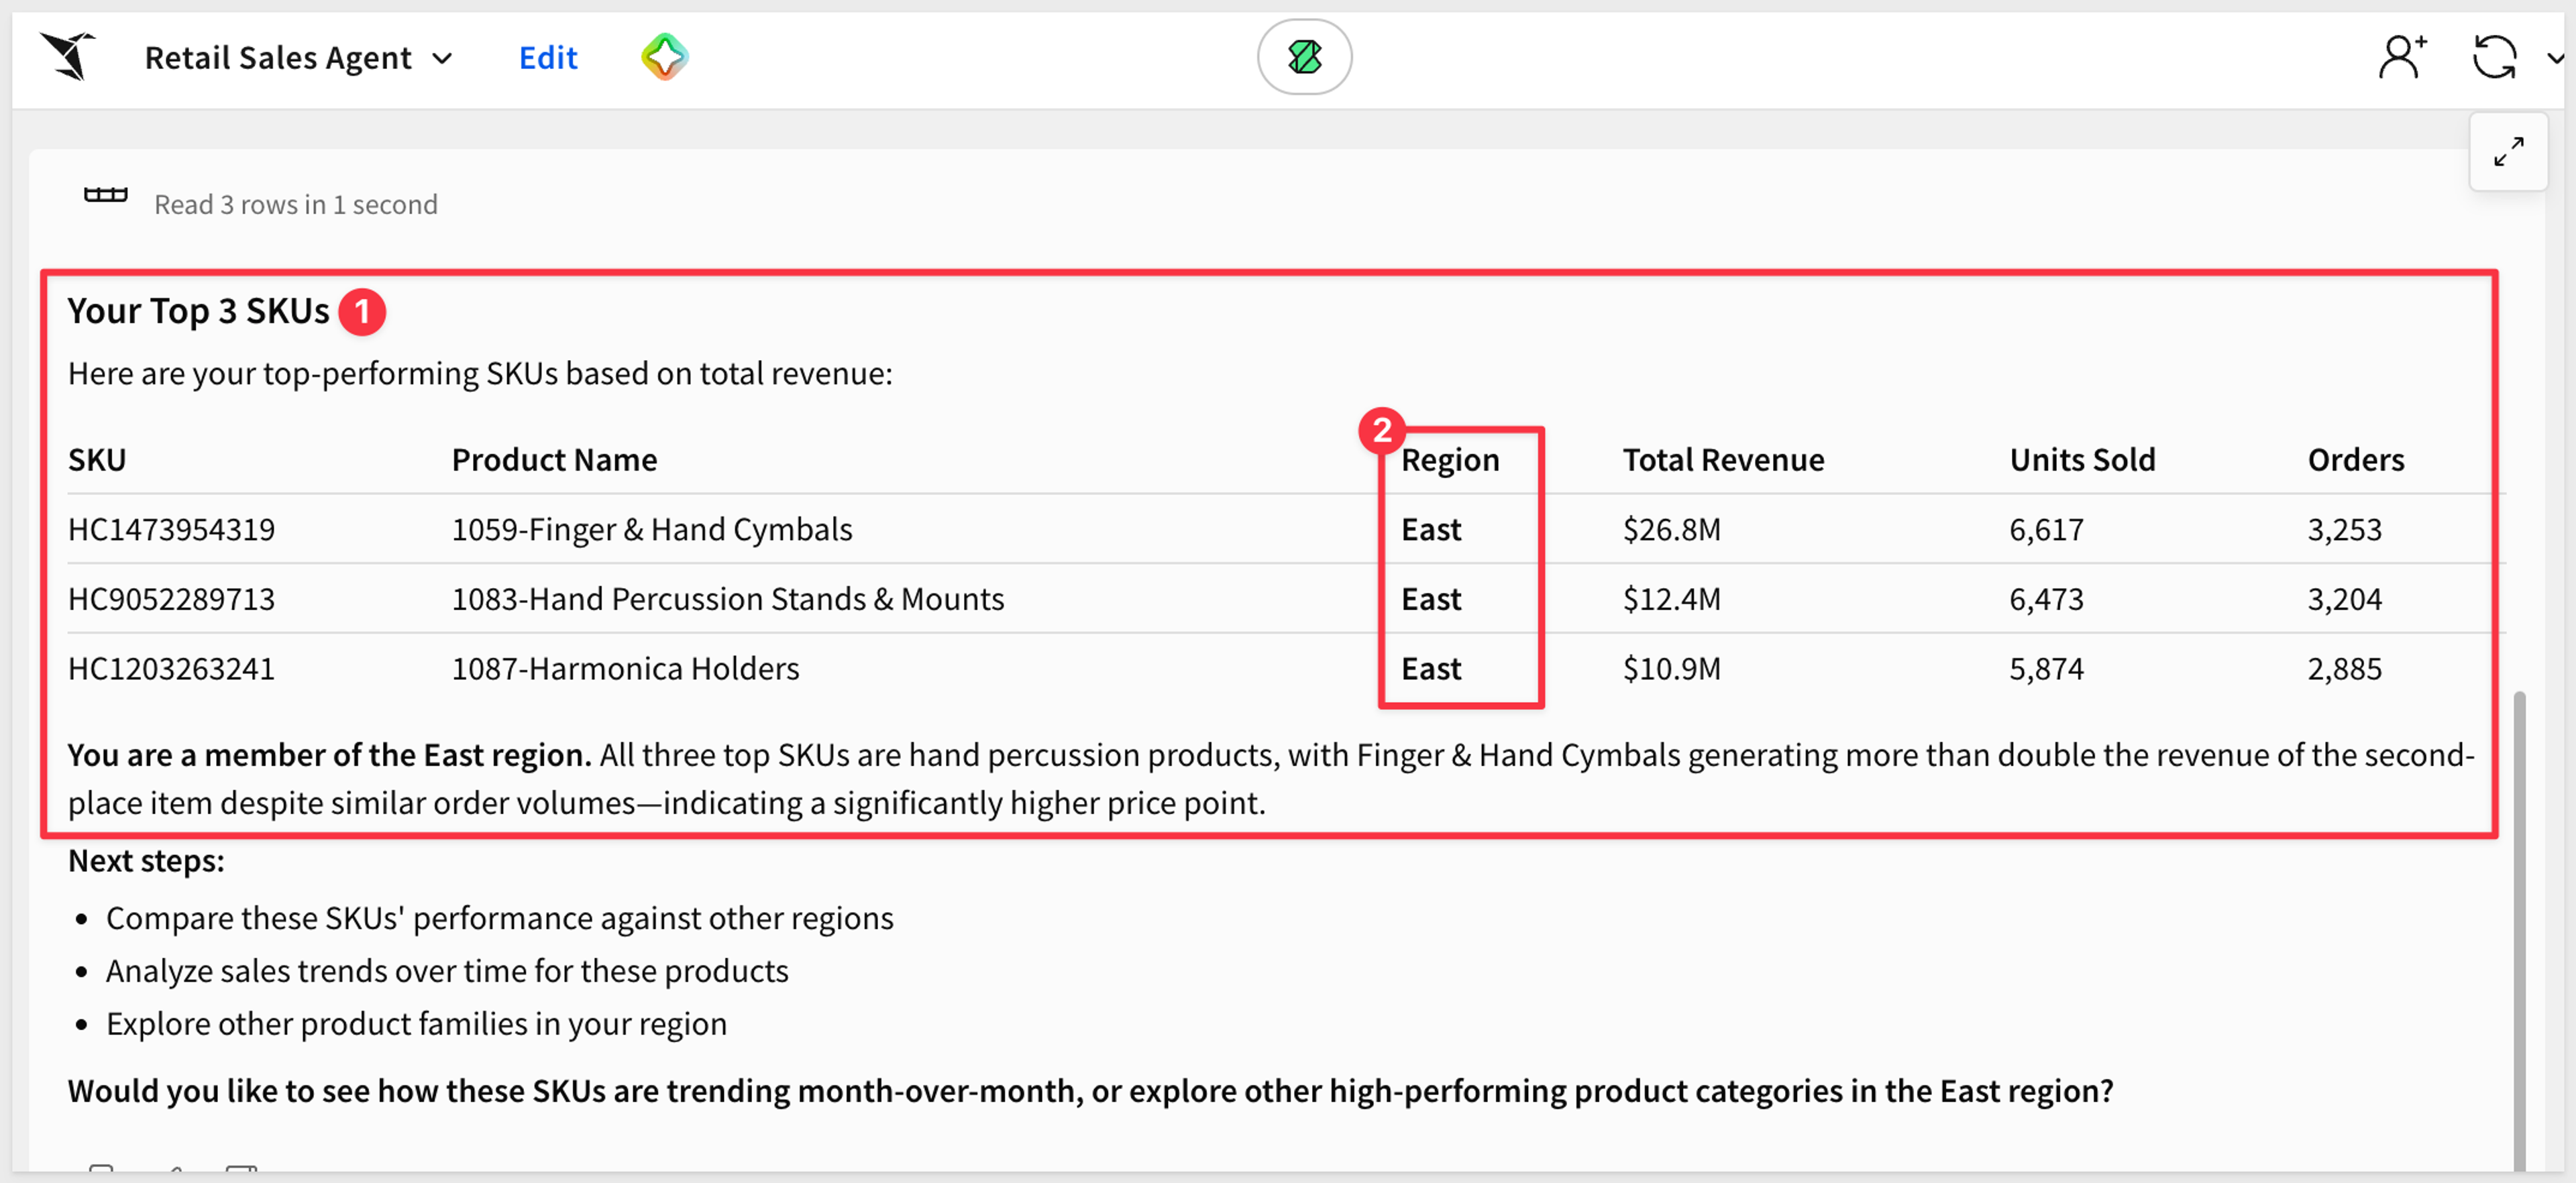Select SKU cell HC9052289713
2576x1183 pixels.
(171, 599)
